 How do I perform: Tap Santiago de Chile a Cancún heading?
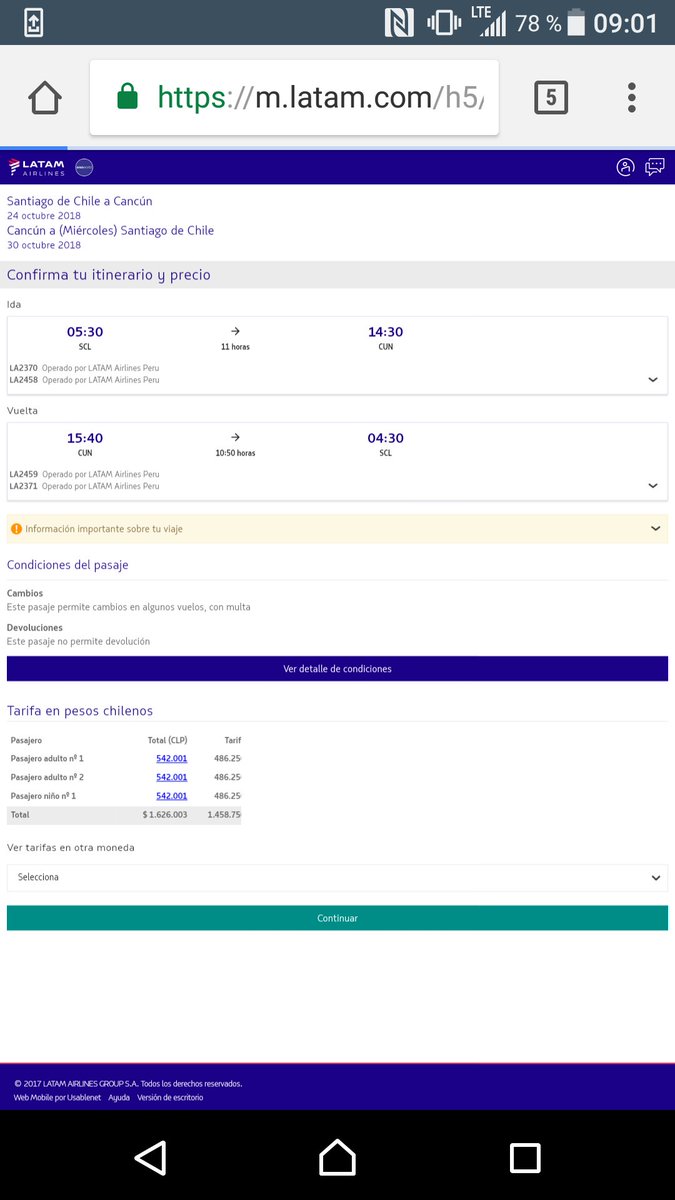[80, 201]
